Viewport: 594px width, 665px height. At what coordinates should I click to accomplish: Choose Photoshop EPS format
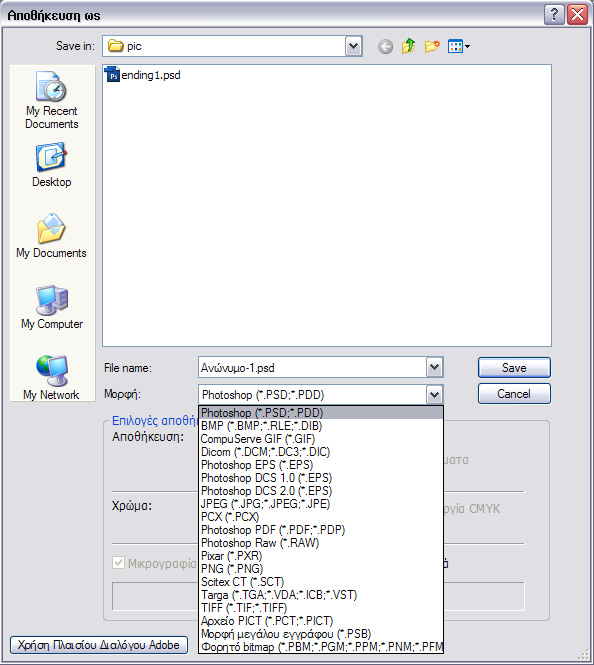(x=321, y=465)
